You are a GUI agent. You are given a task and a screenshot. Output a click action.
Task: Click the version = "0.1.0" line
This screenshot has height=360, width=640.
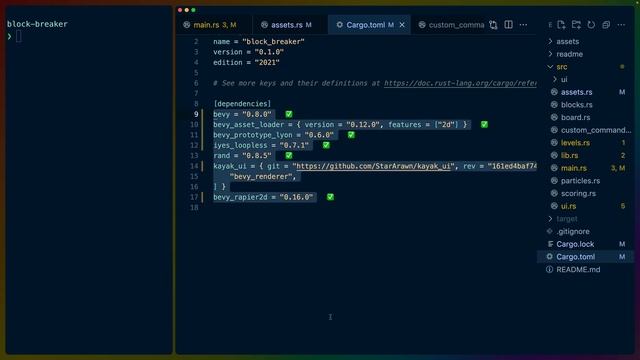click(x=248, y=52)
